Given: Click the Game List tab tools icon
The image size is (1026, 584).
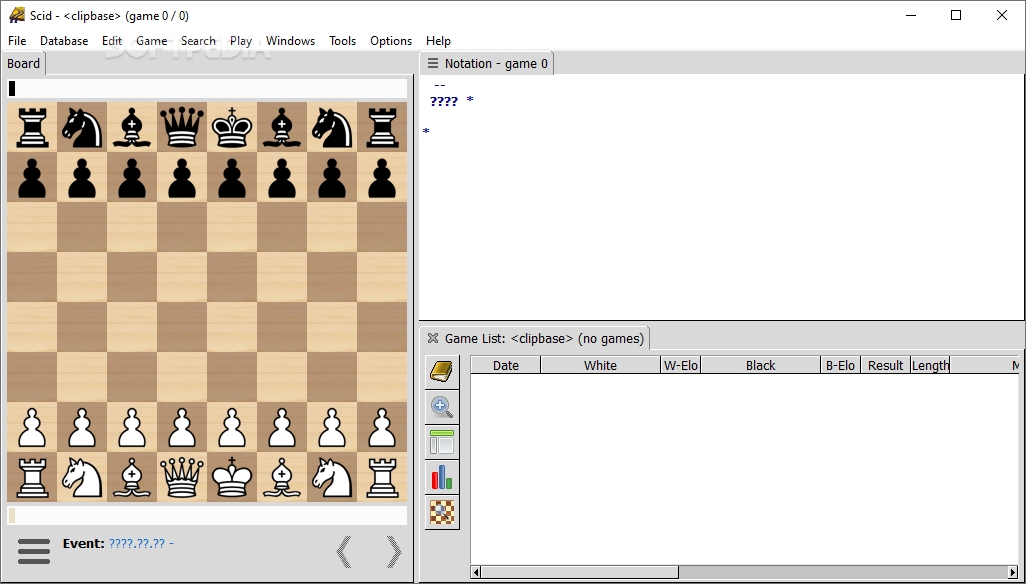Looking at the screenshot, I should pyautogui.click(x=433, y=338).
